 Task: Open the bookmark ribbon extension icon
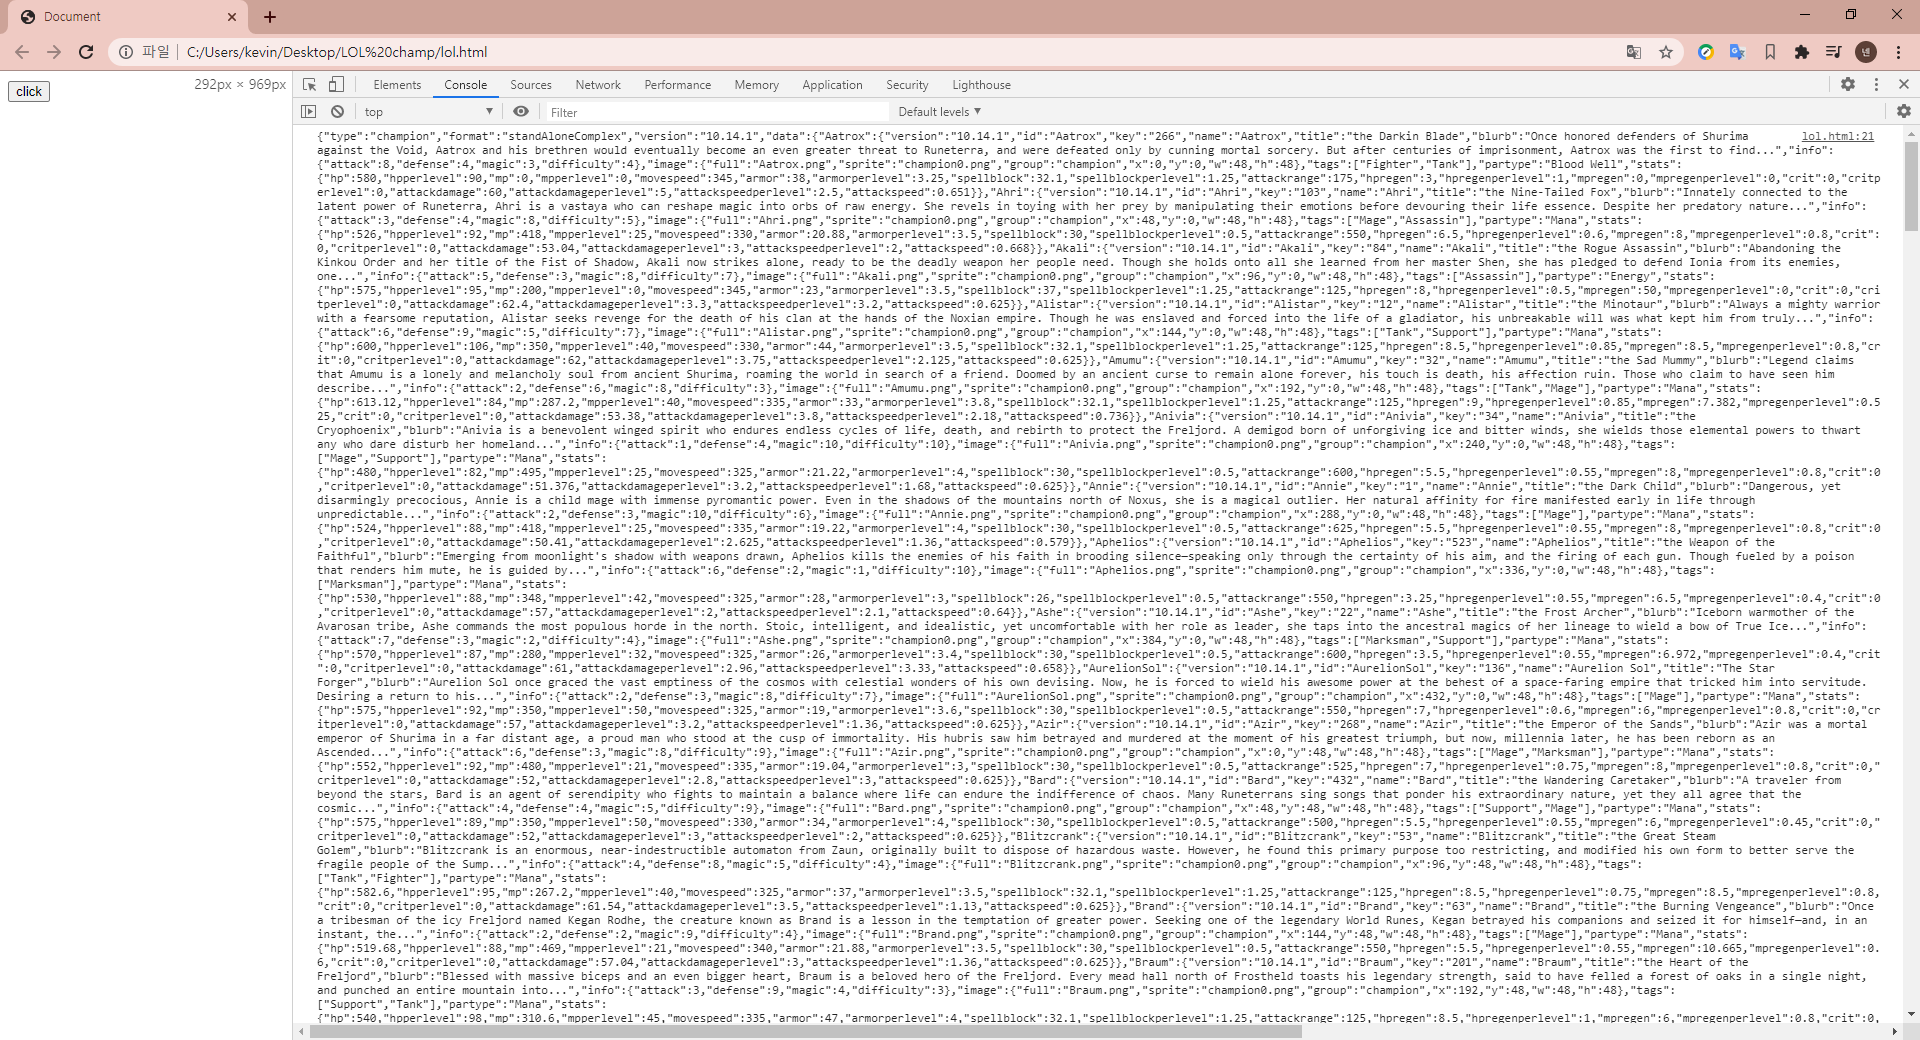pyautogui.click(x=1770, y=52)
